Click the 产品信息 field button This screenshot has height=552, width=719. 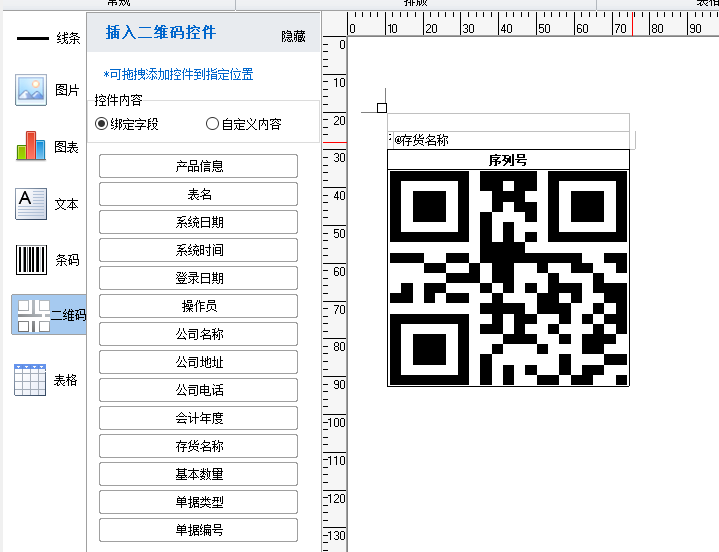199,166
